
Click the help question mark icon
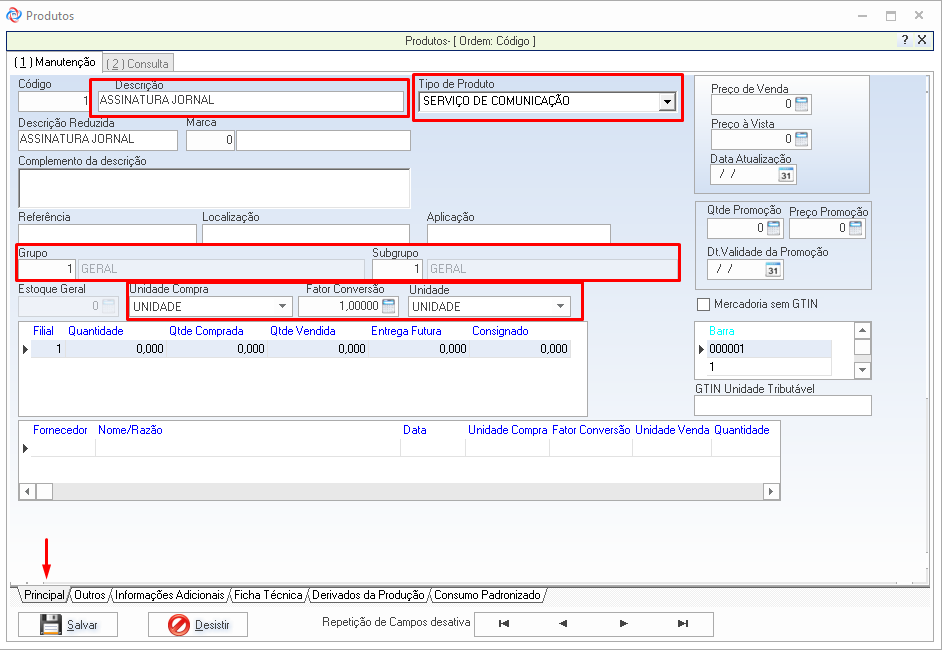click(904, 40)
